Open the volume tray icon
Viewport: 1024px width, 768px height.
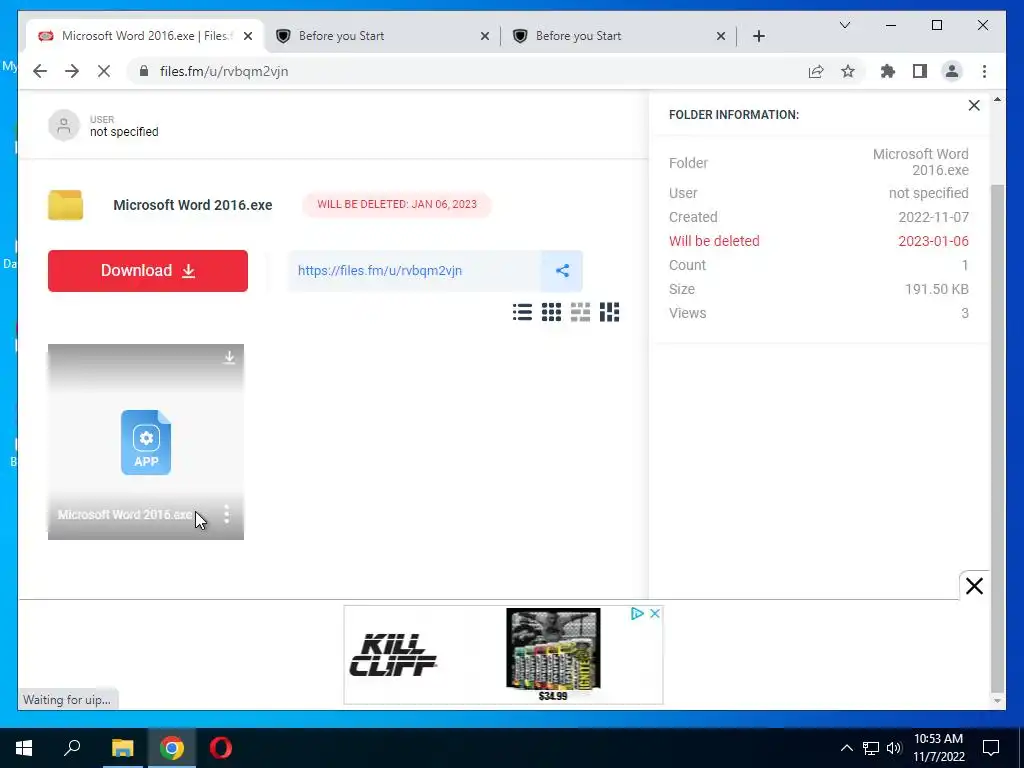(x=894, y=748)
